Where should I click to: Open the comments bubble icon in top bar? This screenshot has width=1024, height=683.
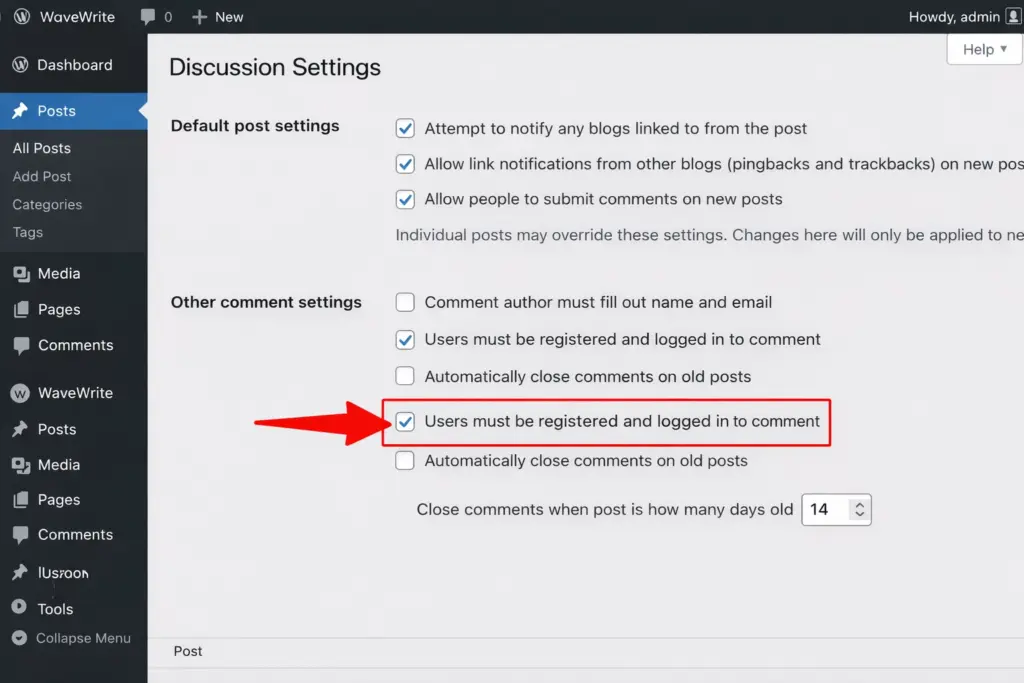tap(148, 17)
